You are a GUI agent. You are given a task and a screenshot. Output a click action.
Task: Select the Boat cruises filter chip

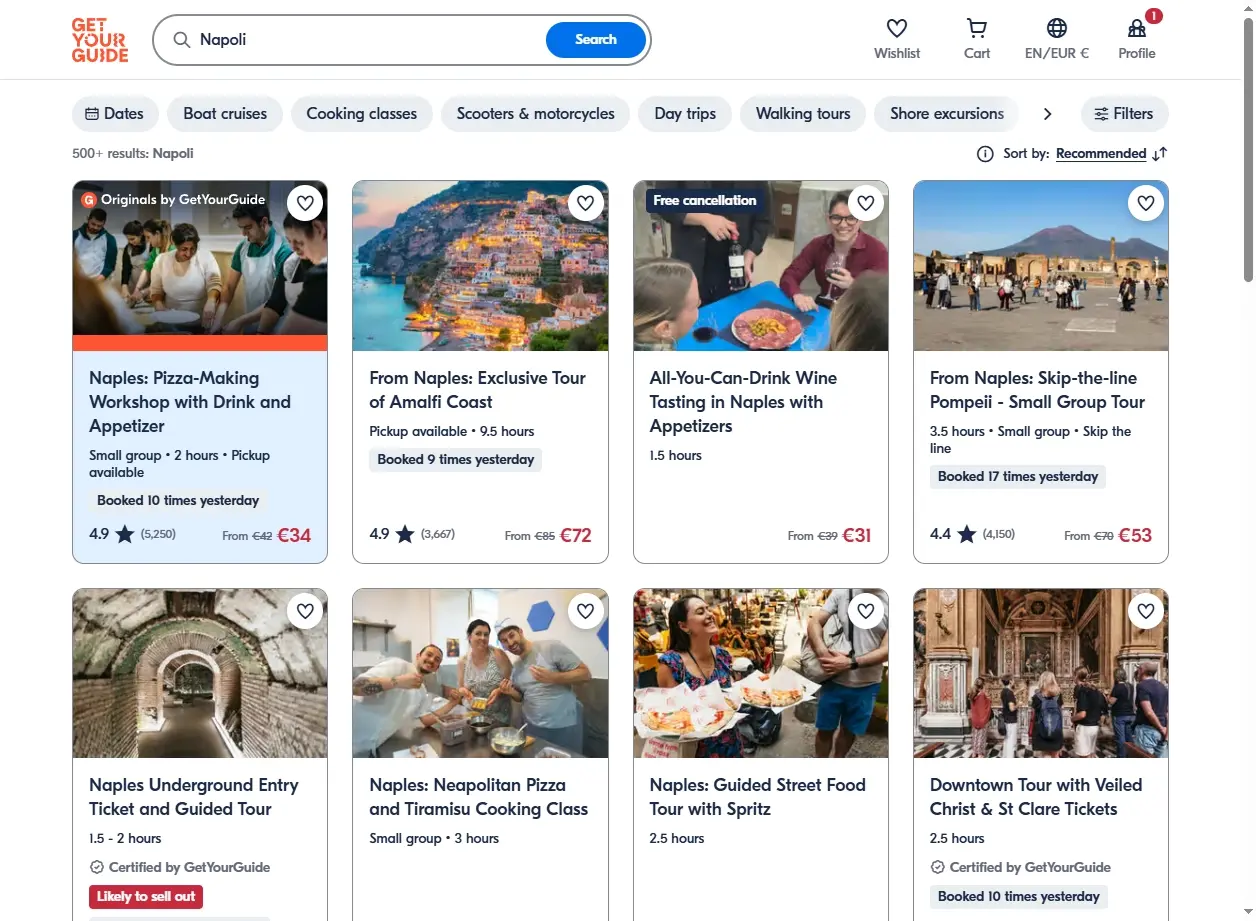(x=225, y=114)
